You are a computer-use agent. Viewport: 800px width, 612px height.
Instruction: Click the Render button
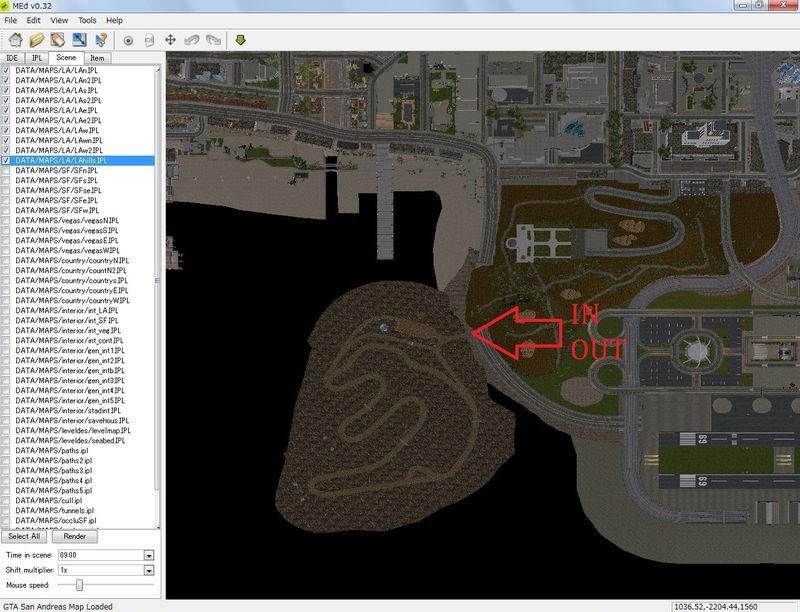pyautogui.click(x=74, y=537)
